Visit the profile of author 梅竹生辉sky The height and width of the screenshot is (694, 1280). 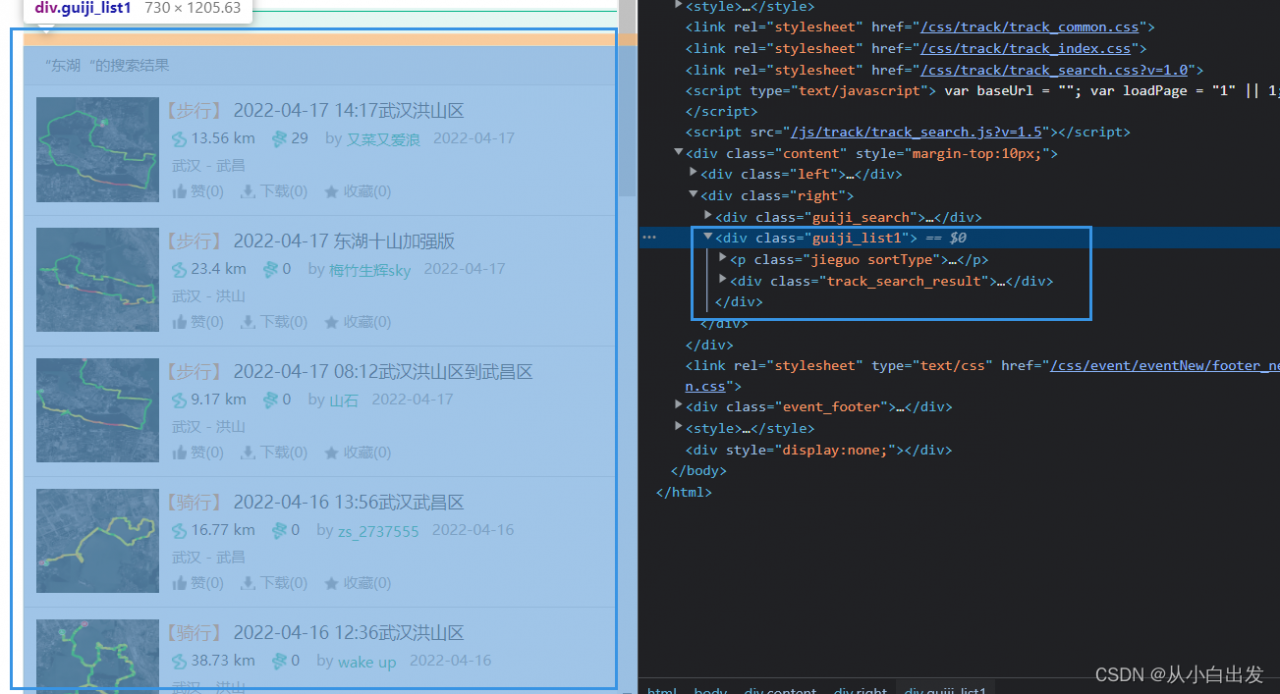369,270
